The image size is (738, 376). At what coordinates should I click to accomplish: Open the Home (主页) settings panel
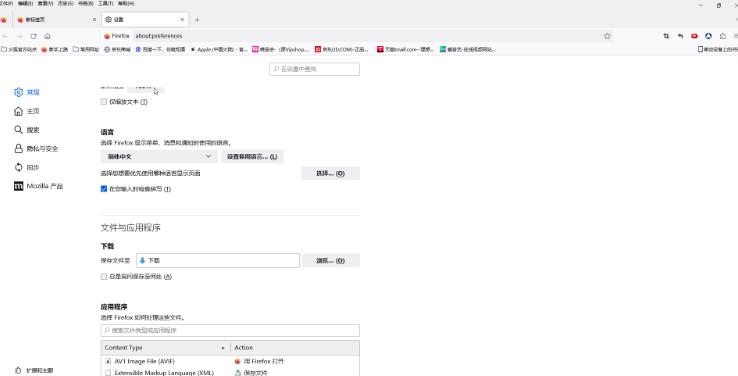coord(27,111)
